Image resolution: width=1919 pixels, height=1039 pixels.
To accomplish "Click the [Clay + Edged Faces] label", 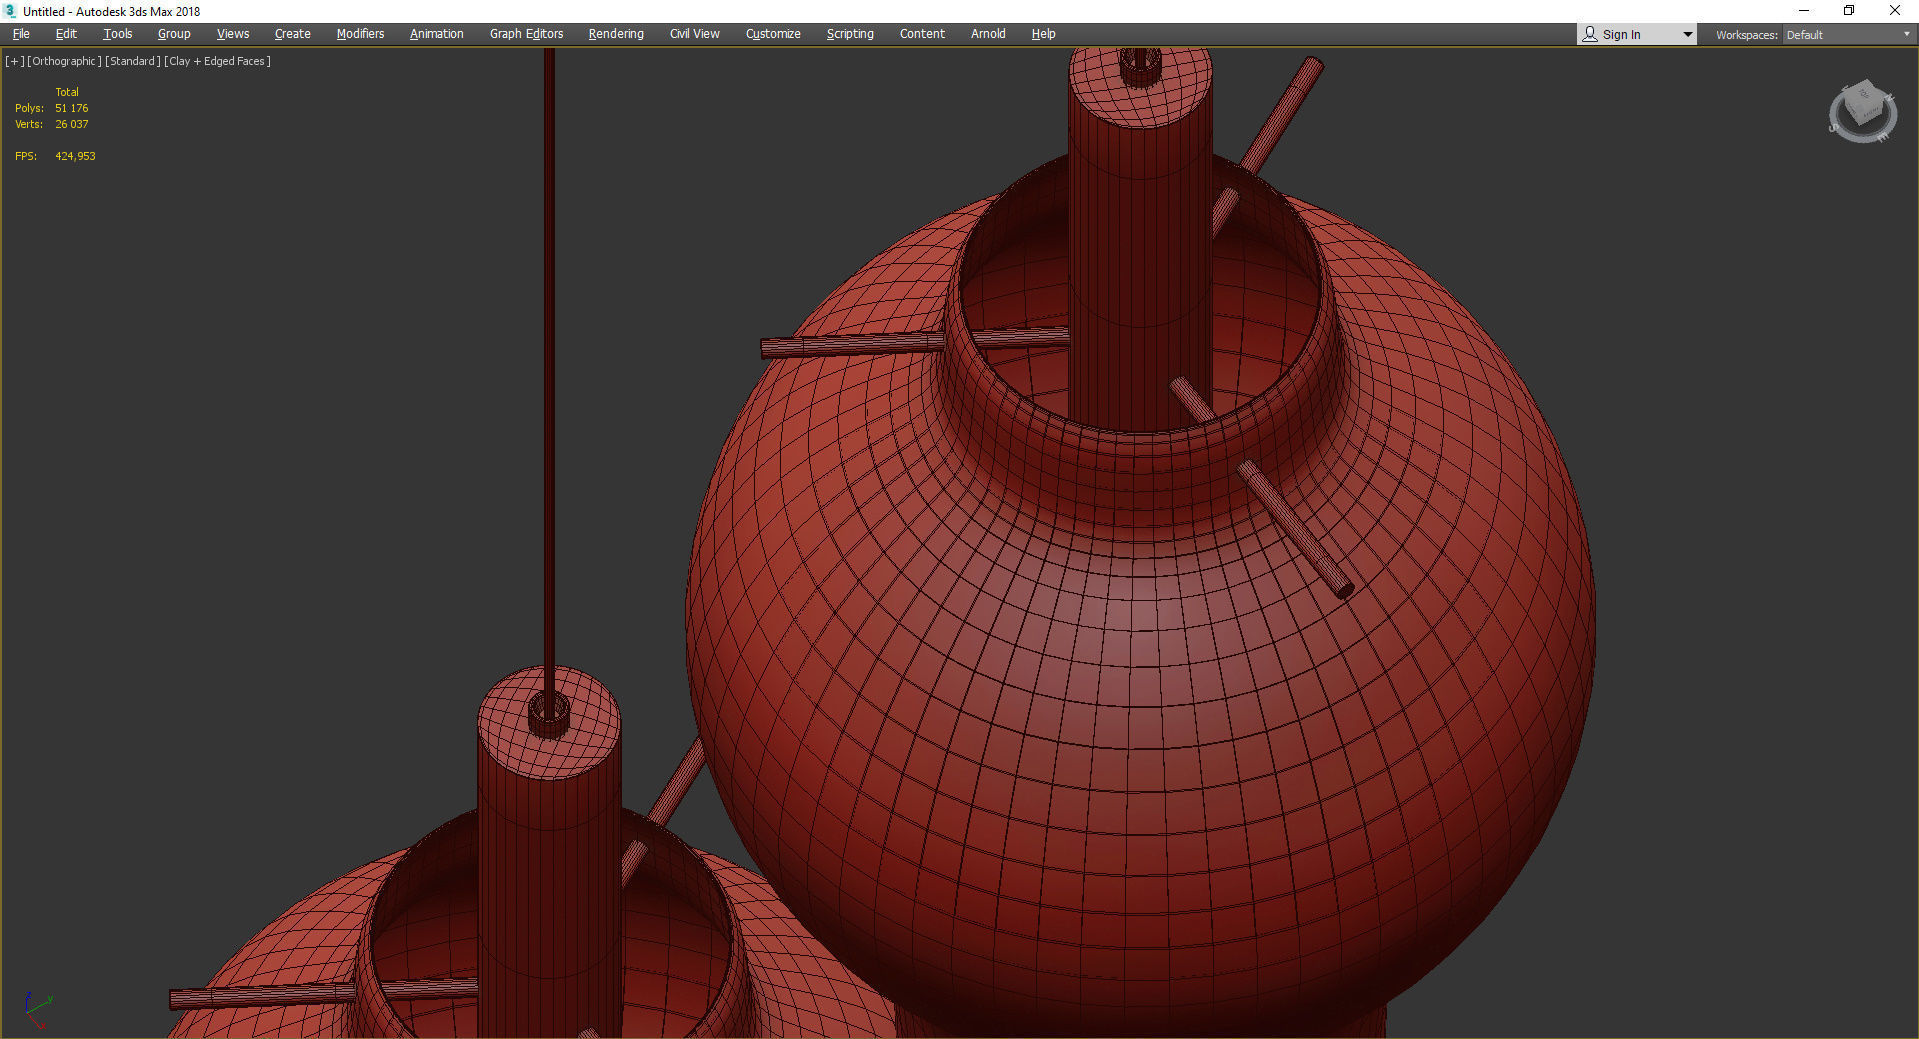I will point(218,61).
